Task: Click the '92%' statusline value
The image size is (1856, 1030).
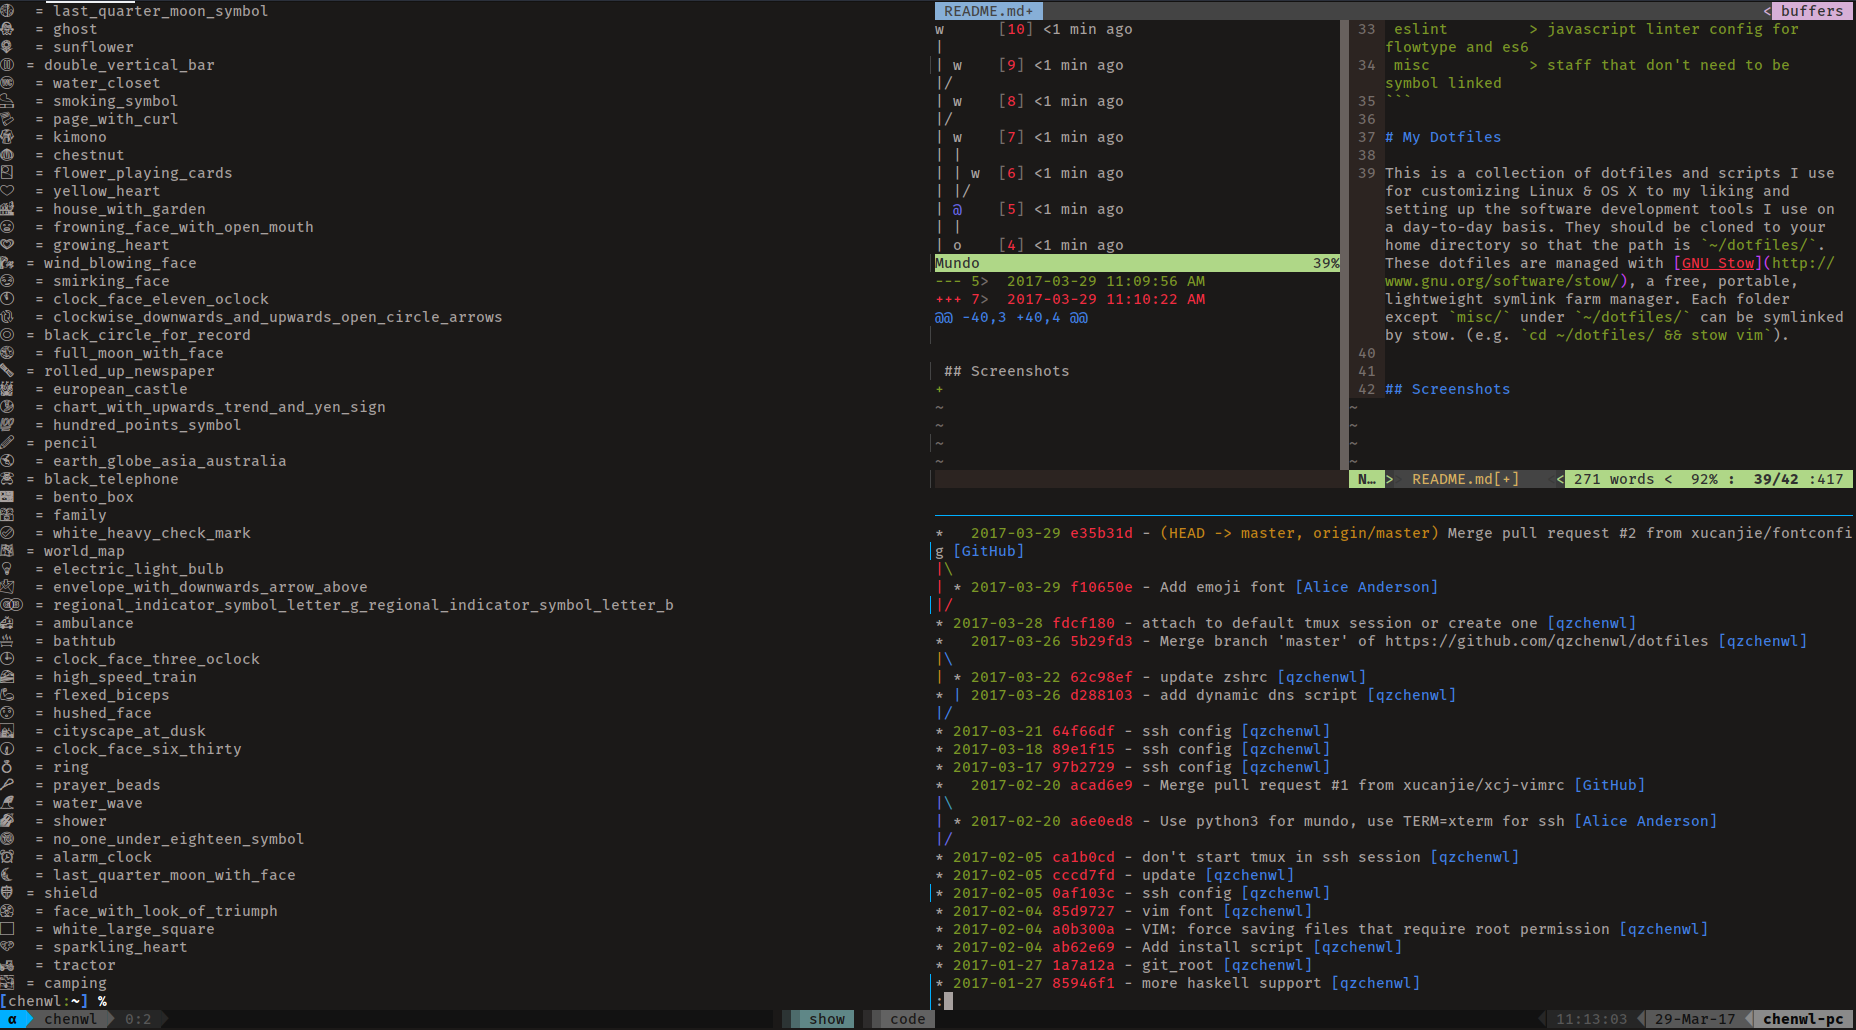Action: click(1704, 479)
